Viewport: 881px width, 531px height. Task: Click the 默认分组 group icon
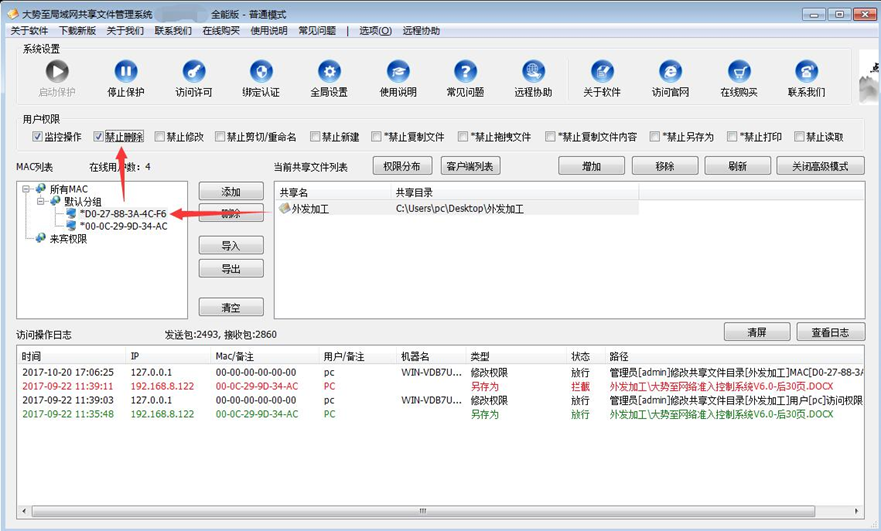coord(55,201)
